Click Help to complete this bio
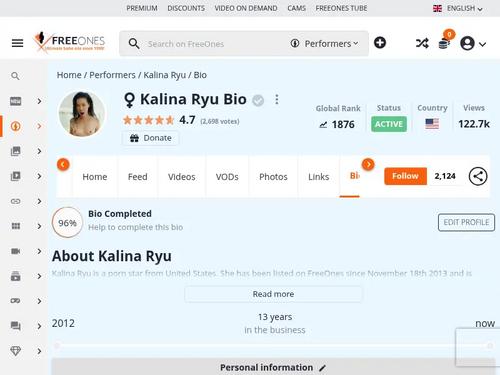The width and height of the screenshot is (500, 375). [135, 227]
